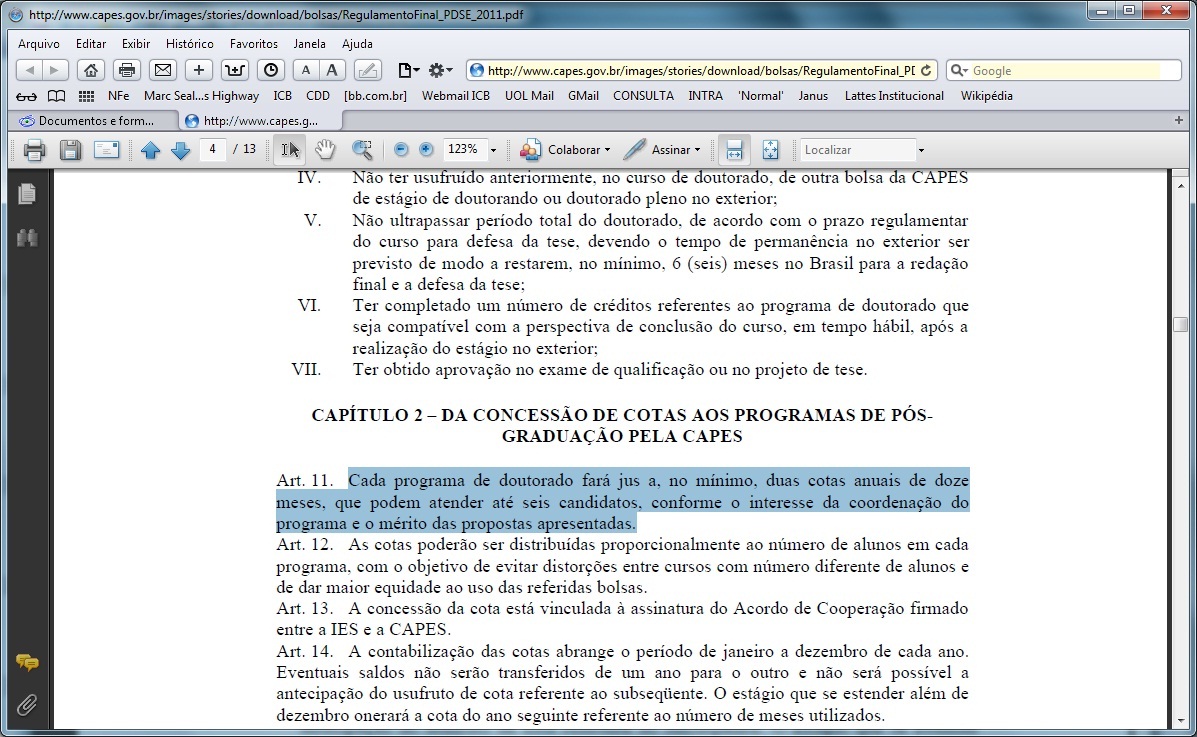
Task: Open the Exibir menu
Action: pos(136,44)
